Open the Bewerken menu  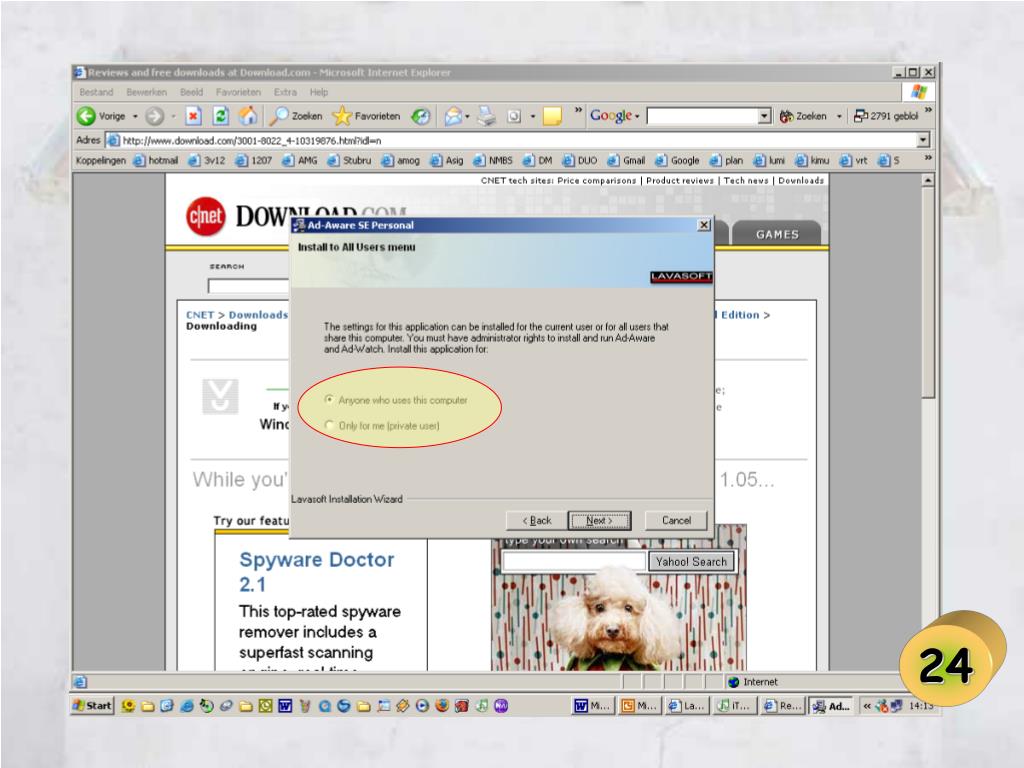coord(146,92)
